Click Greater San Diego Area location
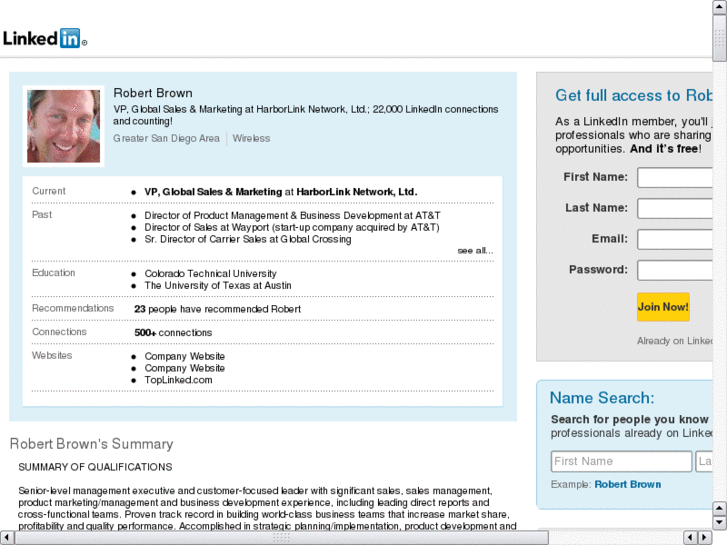This screenshot has height=545, width=727. tap(166, 138)
